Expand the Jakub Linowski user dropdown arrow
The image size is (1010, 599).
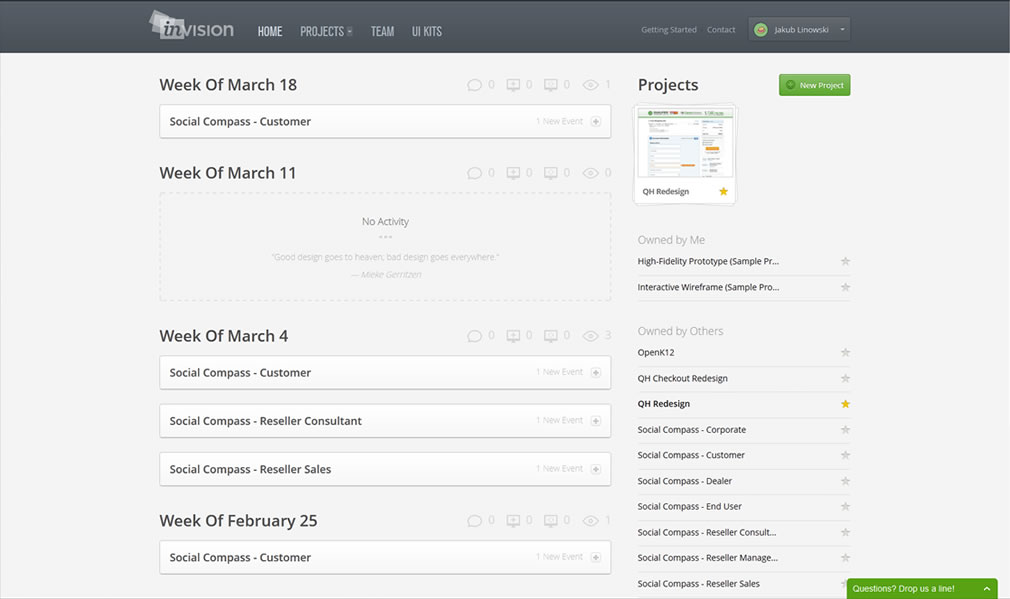pos(842,30)
